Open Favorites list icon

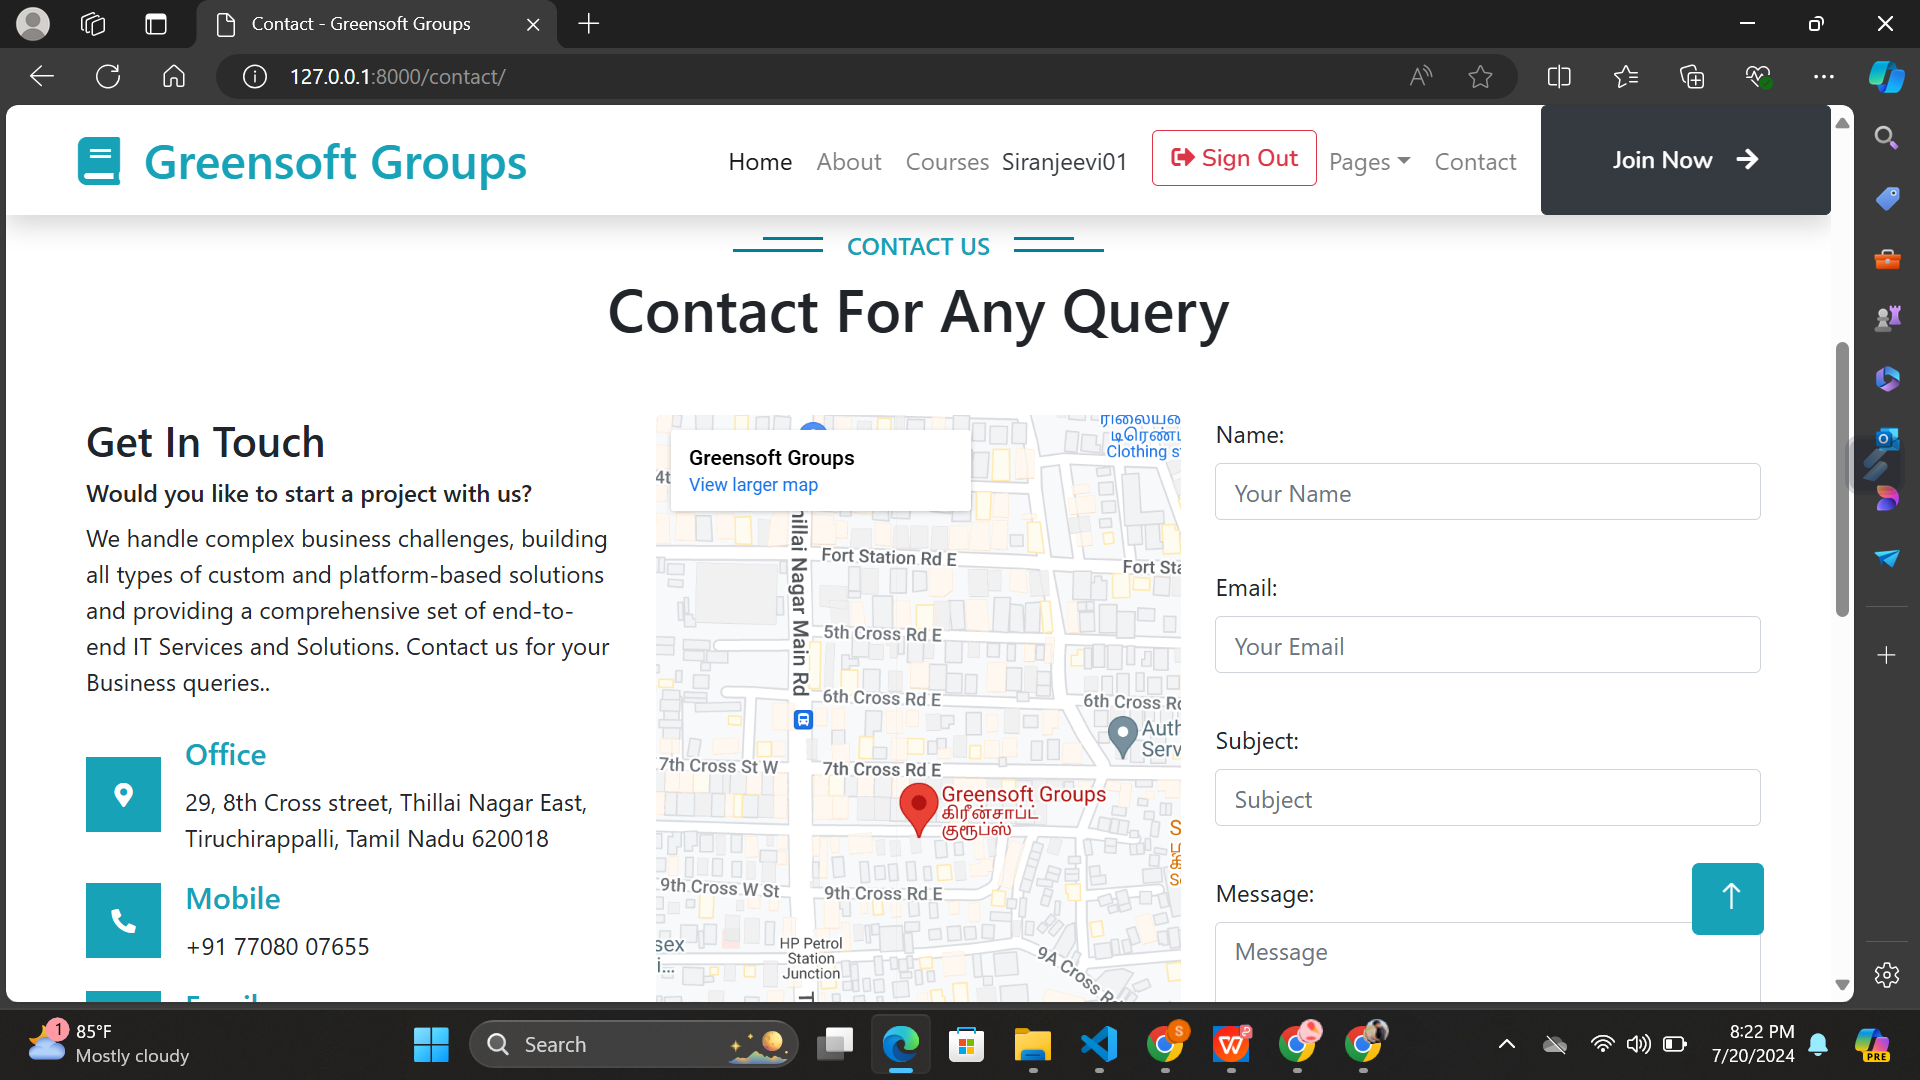1626,77
